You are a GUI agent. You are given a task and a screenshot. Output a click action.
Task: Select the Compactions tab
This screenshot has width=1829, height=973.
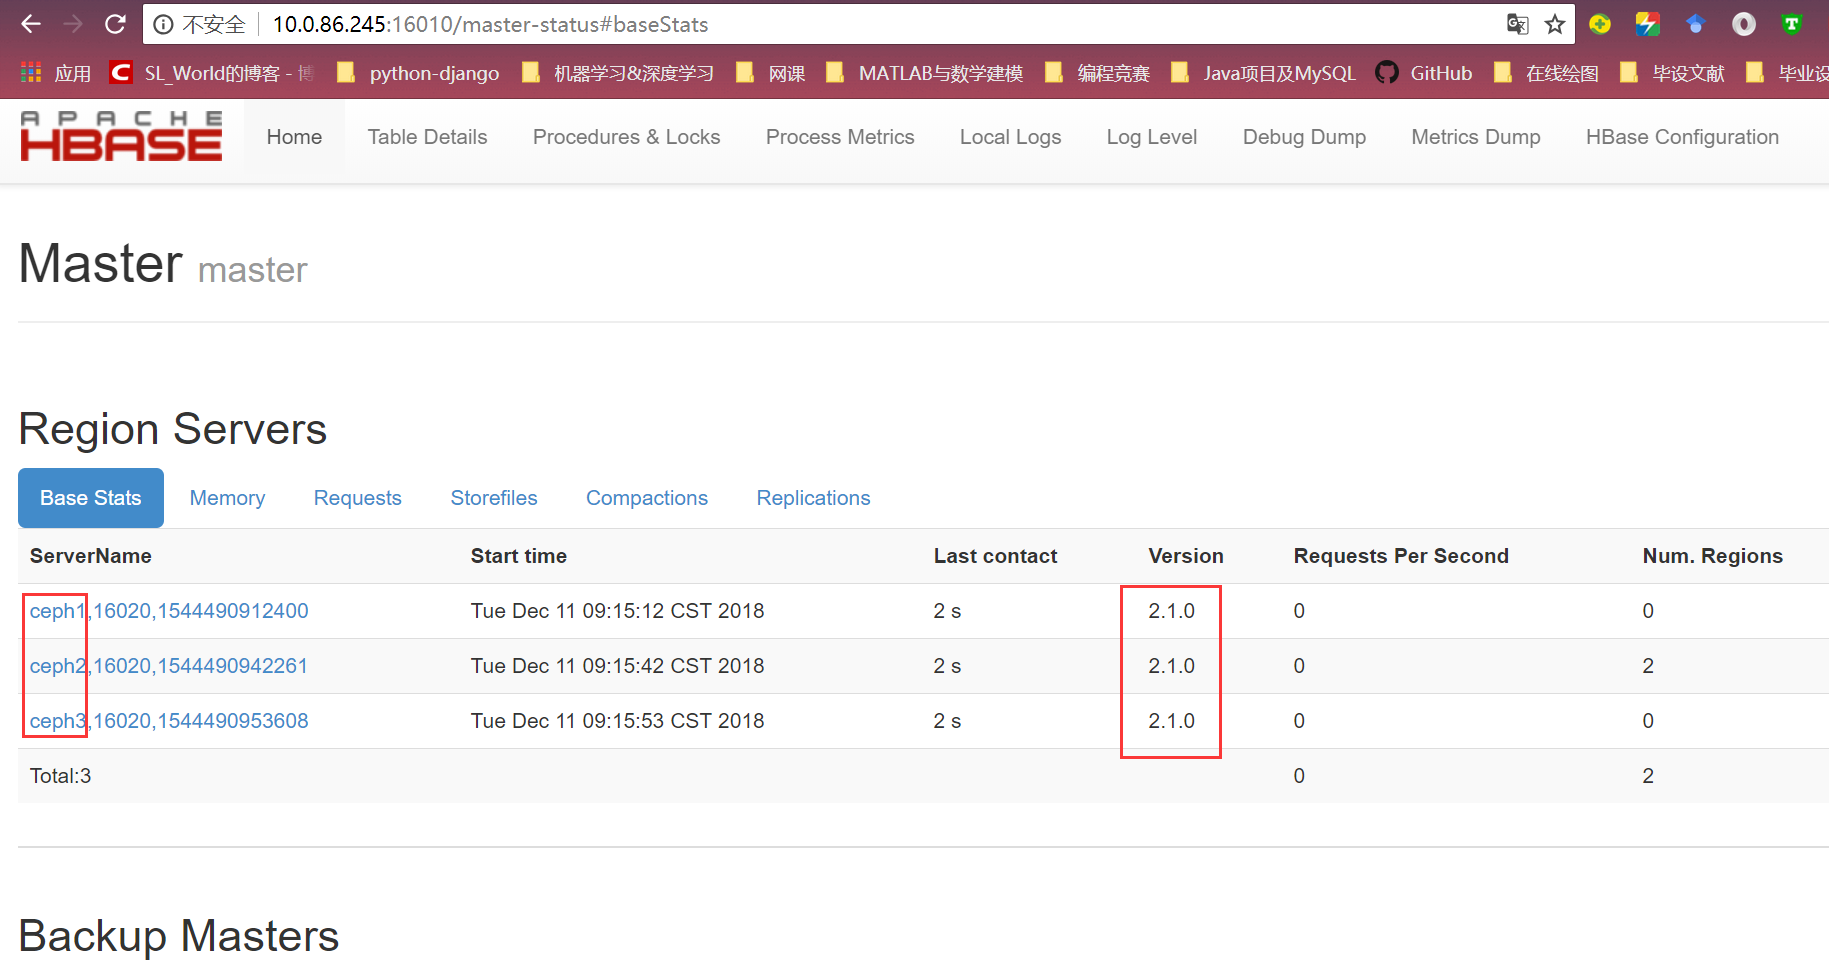point(646,497)
